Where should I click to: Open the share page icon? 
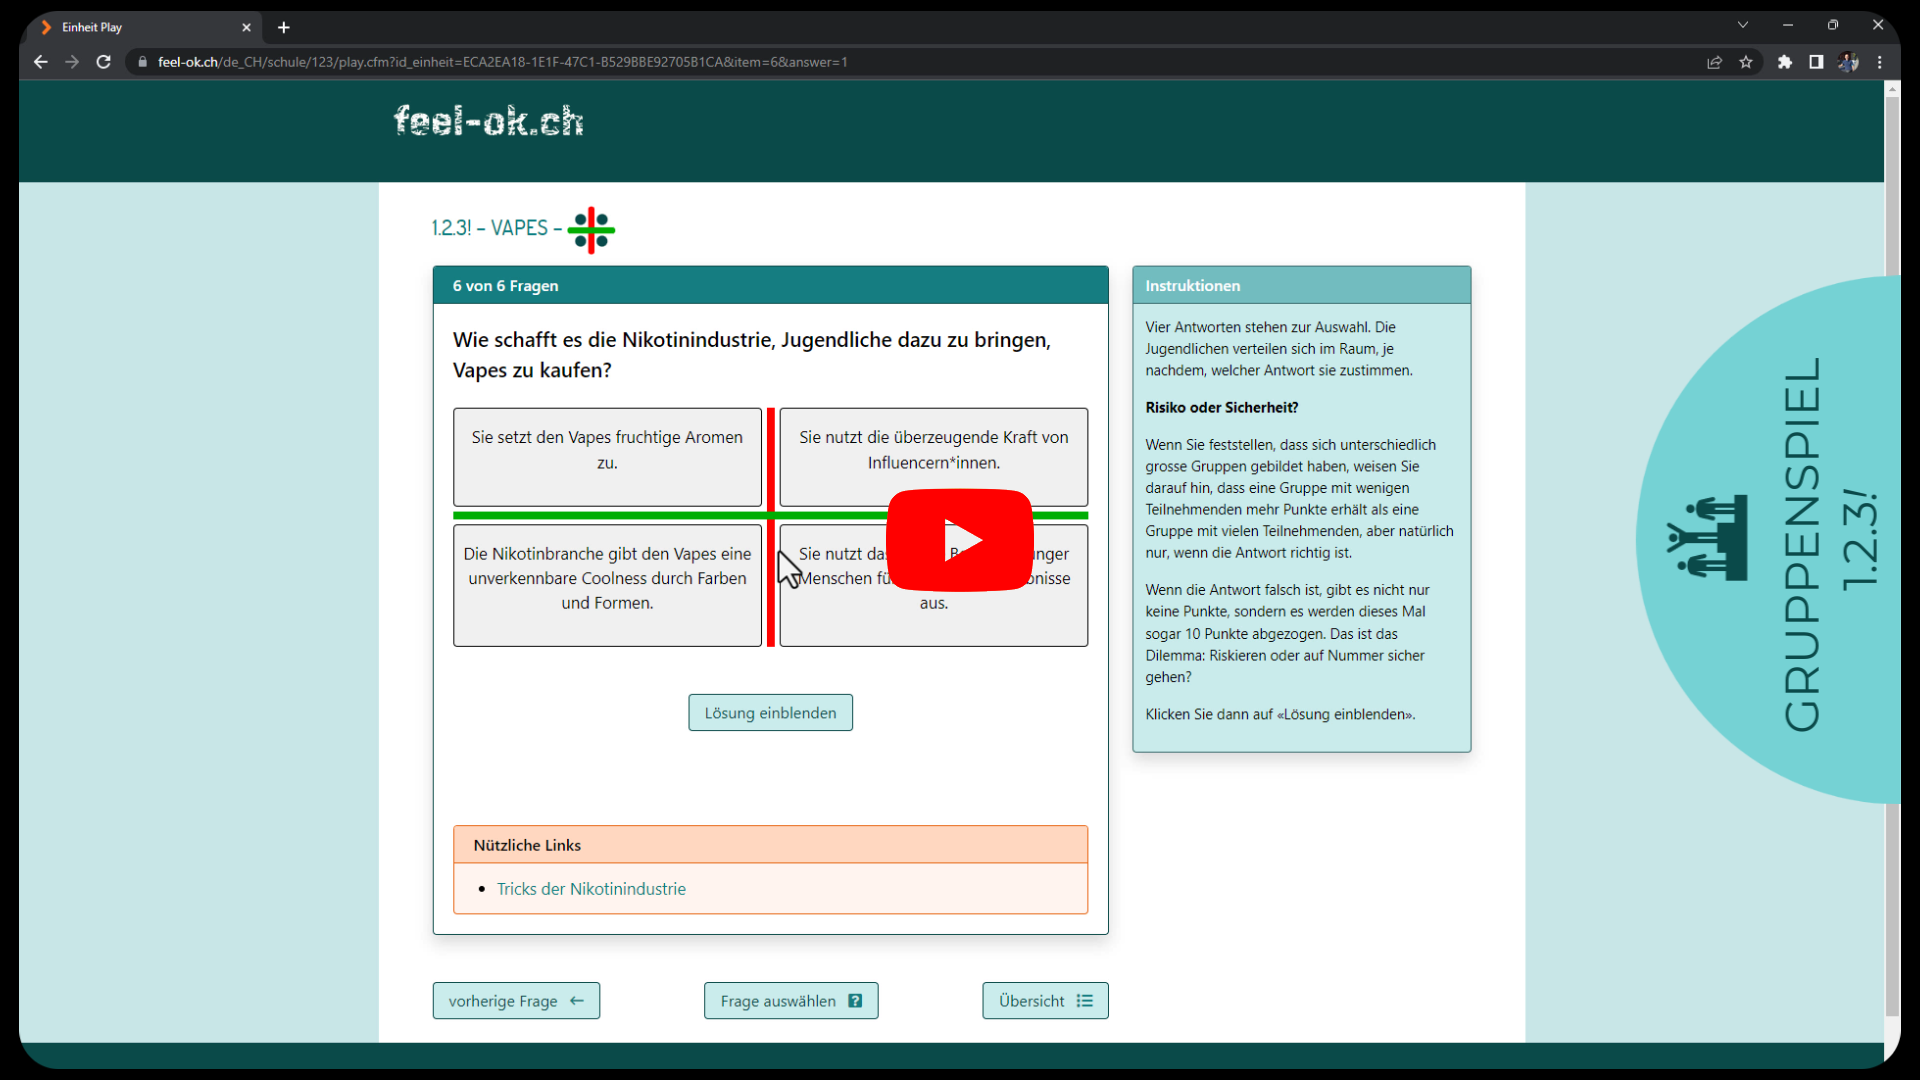[1715, 62]
